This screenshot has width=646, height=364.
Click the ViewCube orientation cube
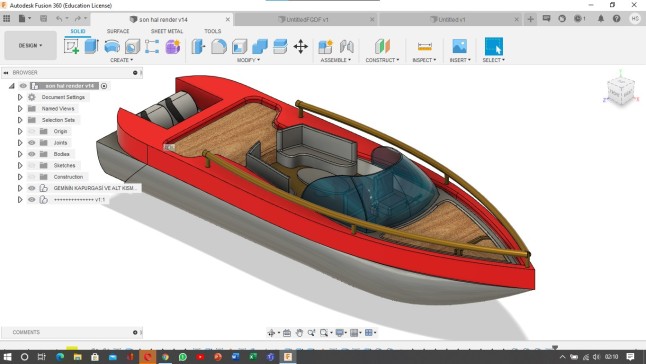click(620, 92)
